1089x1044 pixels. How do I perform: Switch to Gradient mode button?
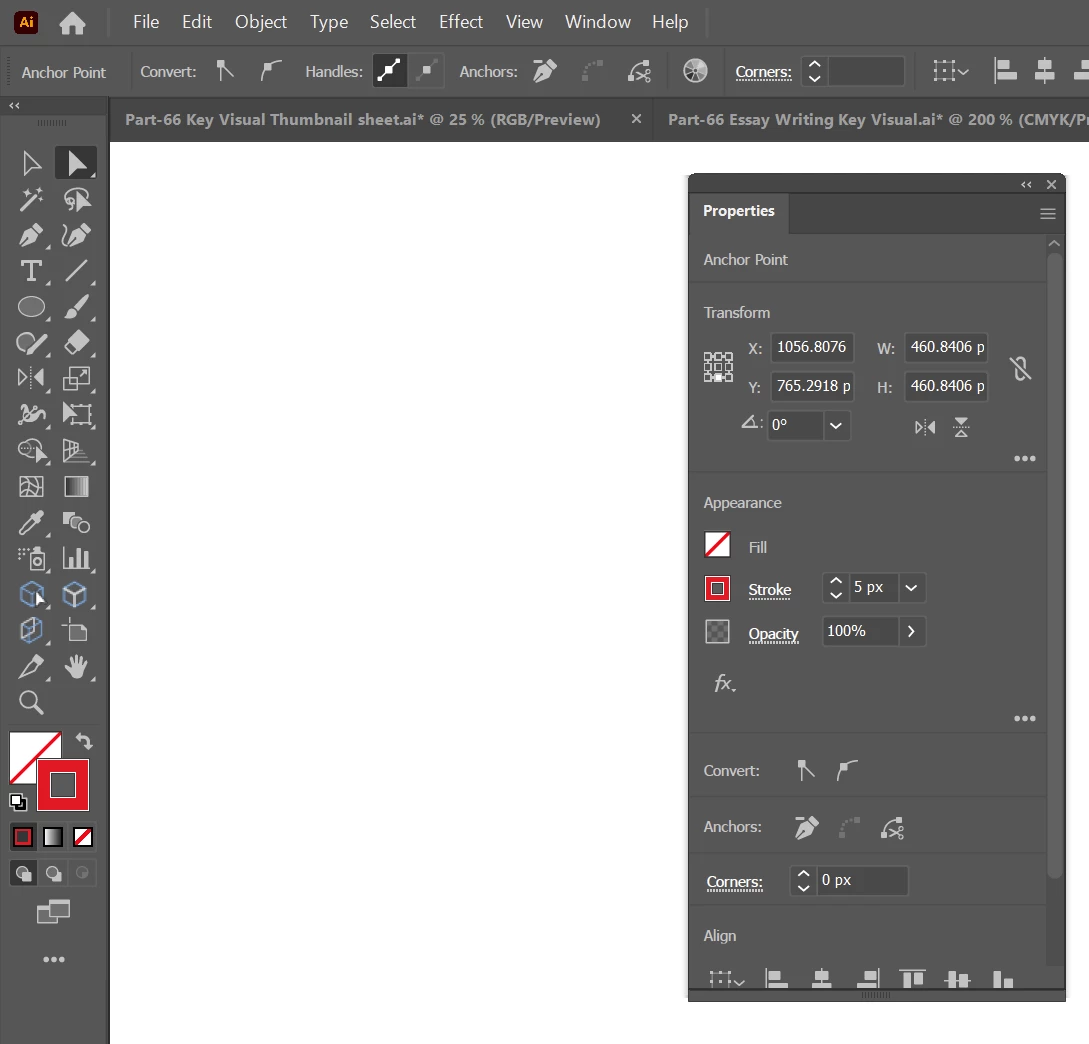point(53,837)
